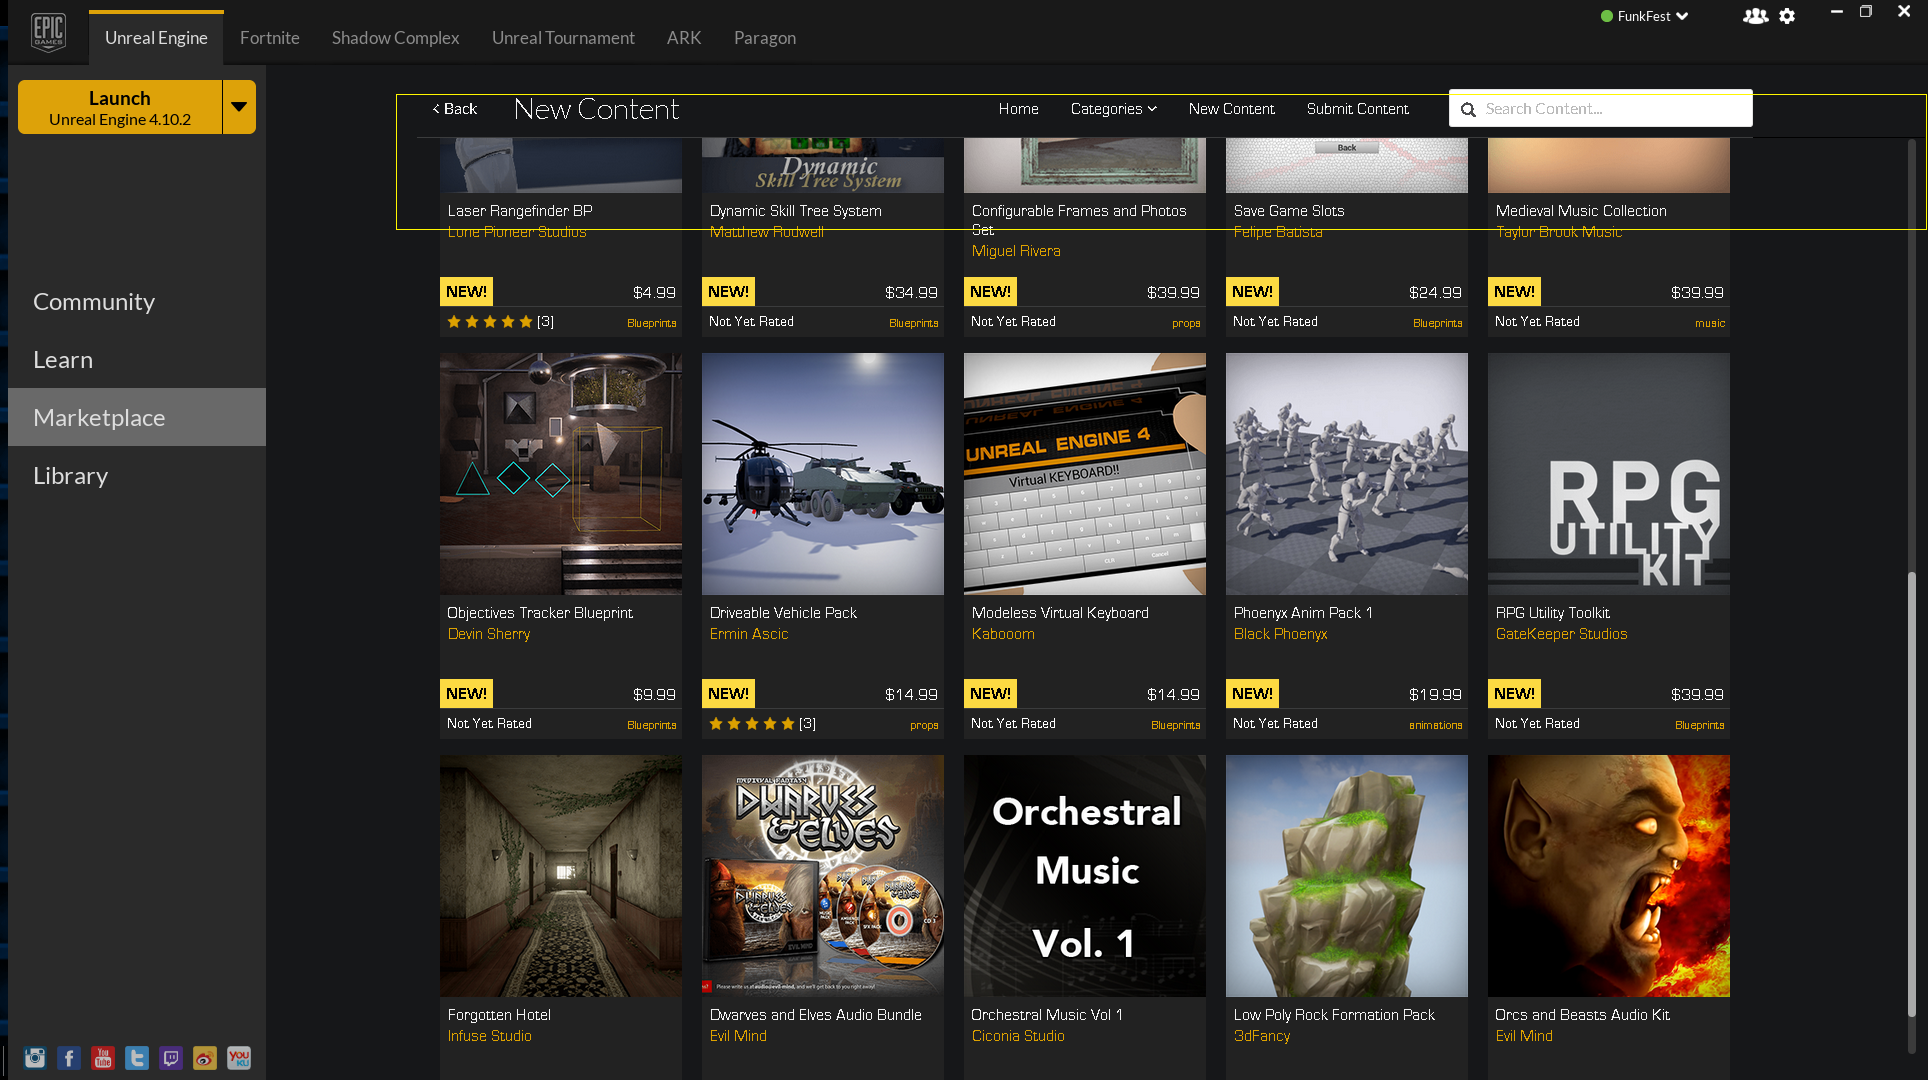Select Marketplace in the sidebar
Screen dimensions: 1928x1080
[137, 417]
